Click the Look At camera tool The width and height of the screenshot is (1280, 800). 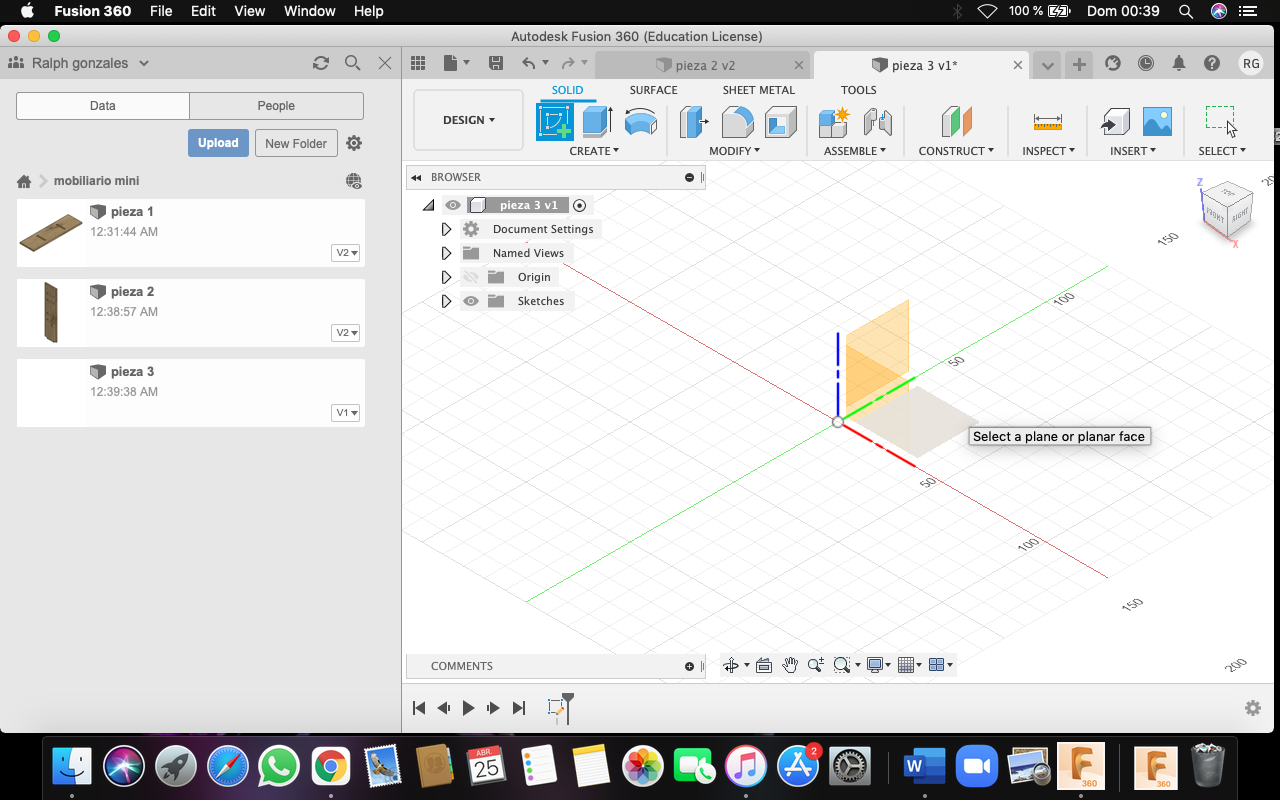click(x=764, y=665)
